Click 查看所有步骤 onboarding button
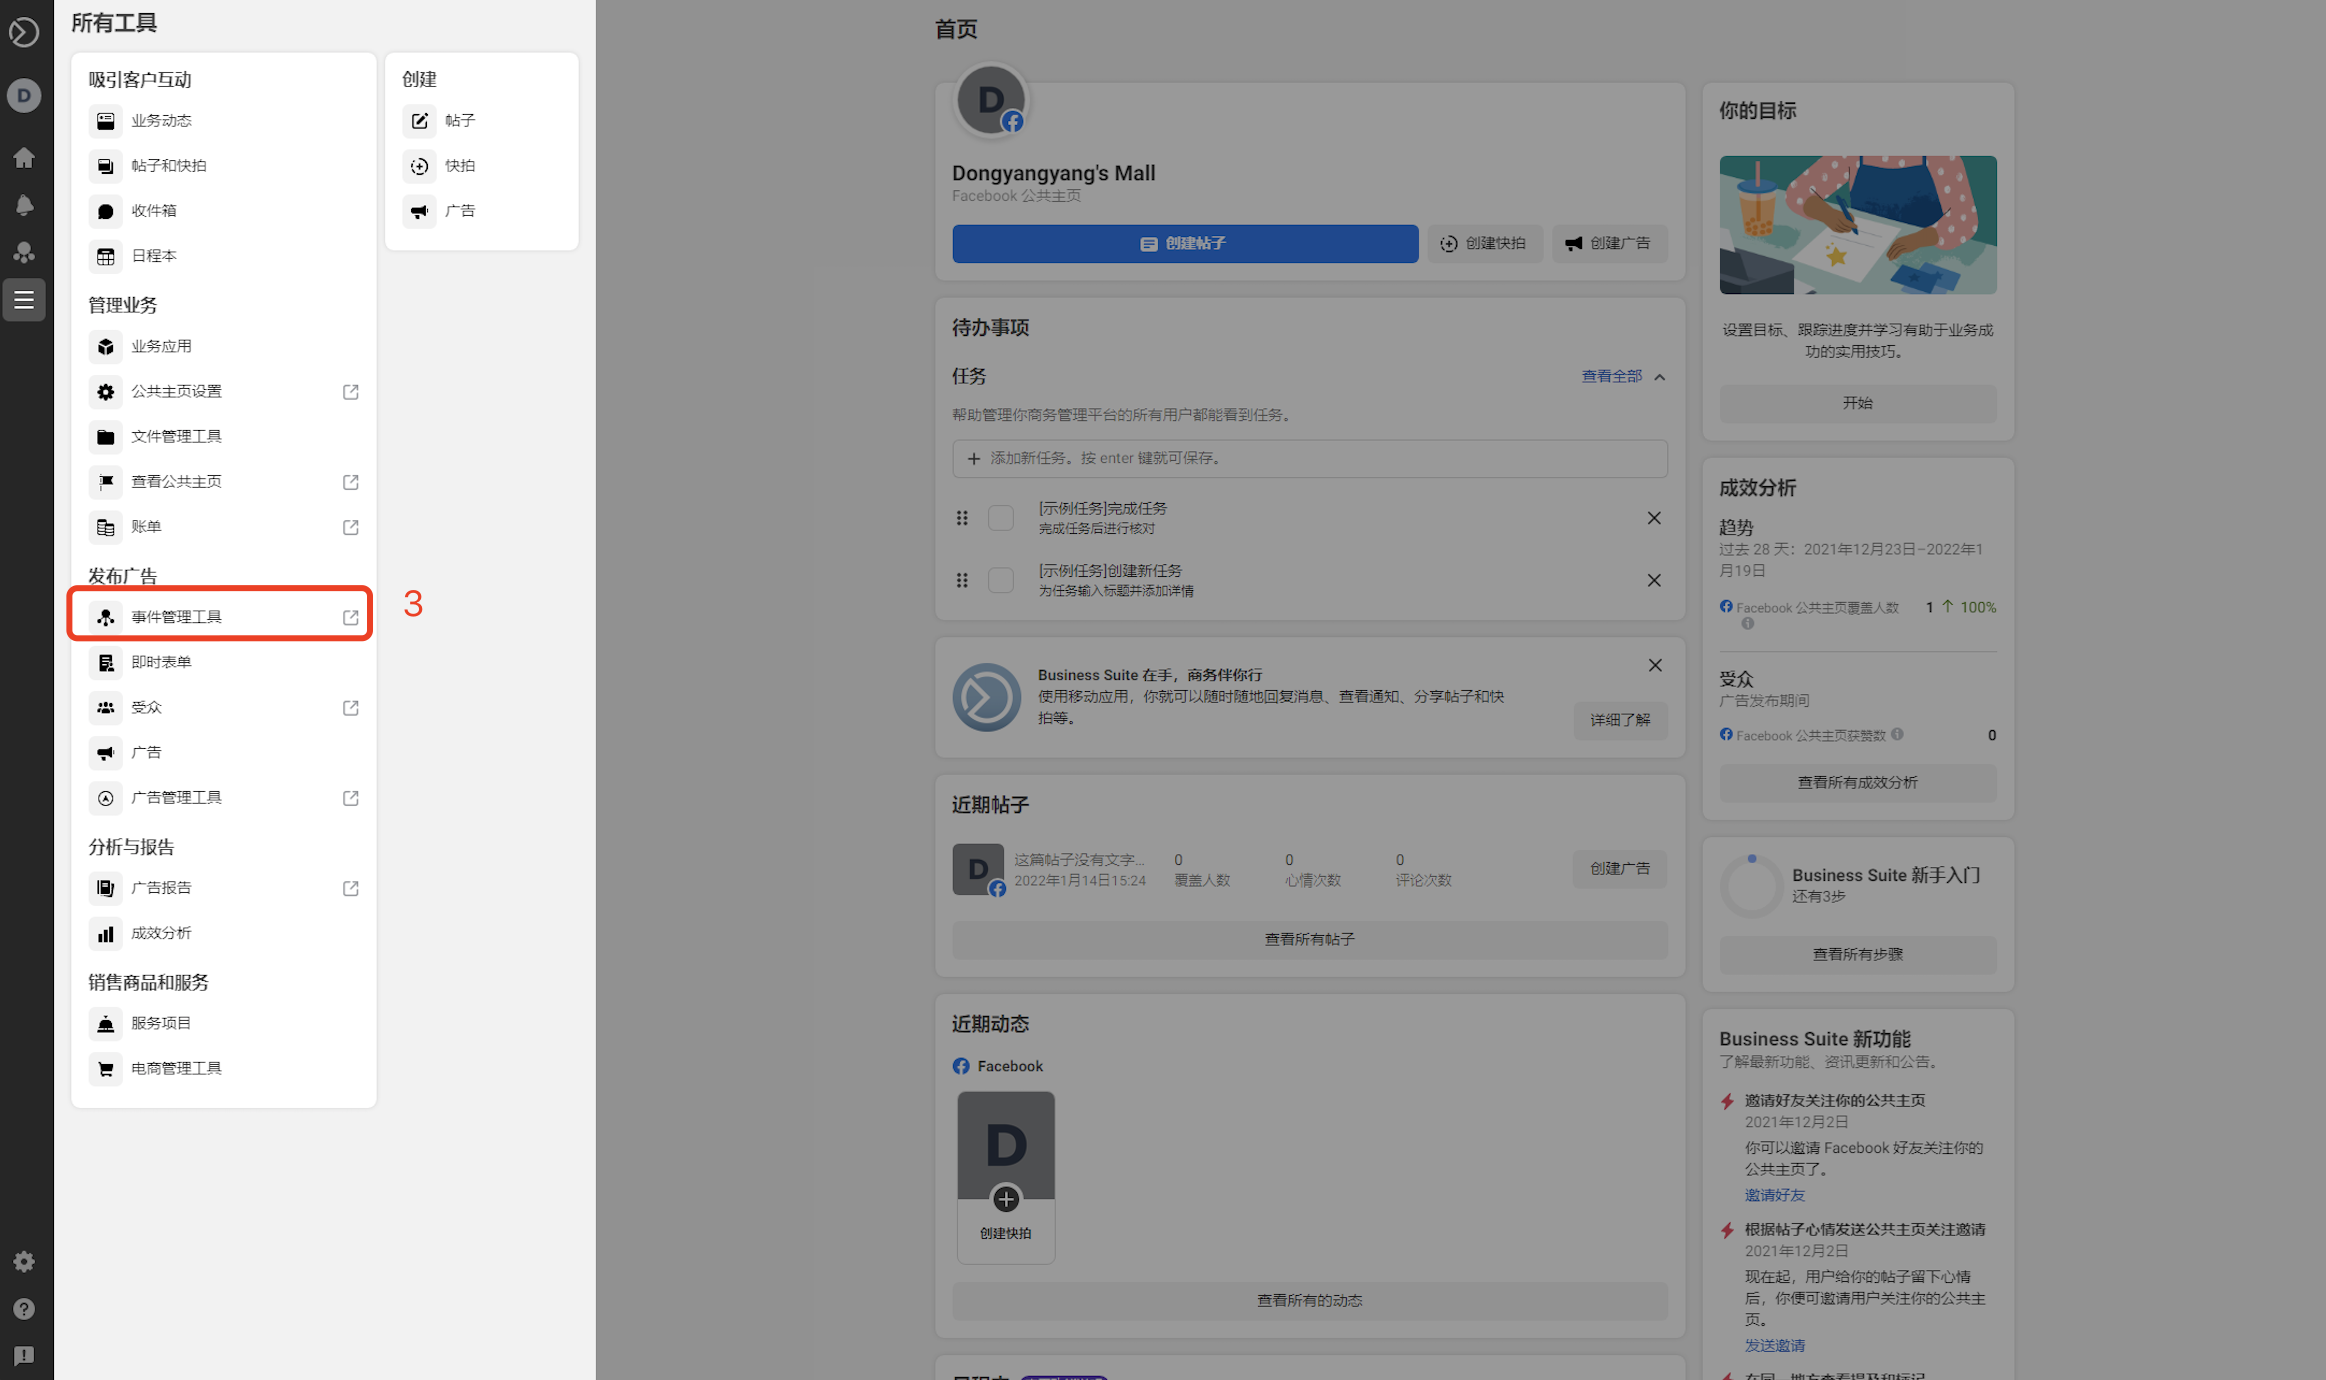 pos(1858,955)
